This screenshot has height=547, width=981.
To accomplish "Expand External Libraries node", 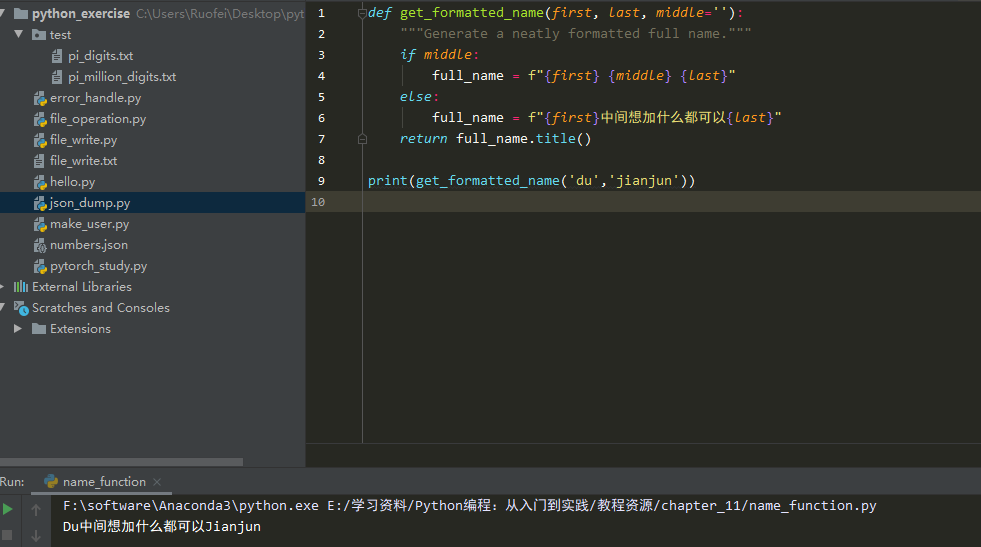I will [x=3, y=287].
